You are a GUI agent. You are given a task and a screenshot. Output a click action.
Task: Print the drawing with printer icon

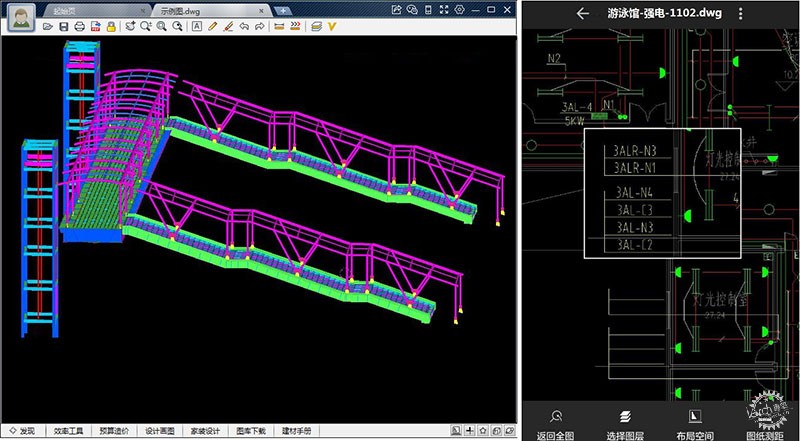80,27
